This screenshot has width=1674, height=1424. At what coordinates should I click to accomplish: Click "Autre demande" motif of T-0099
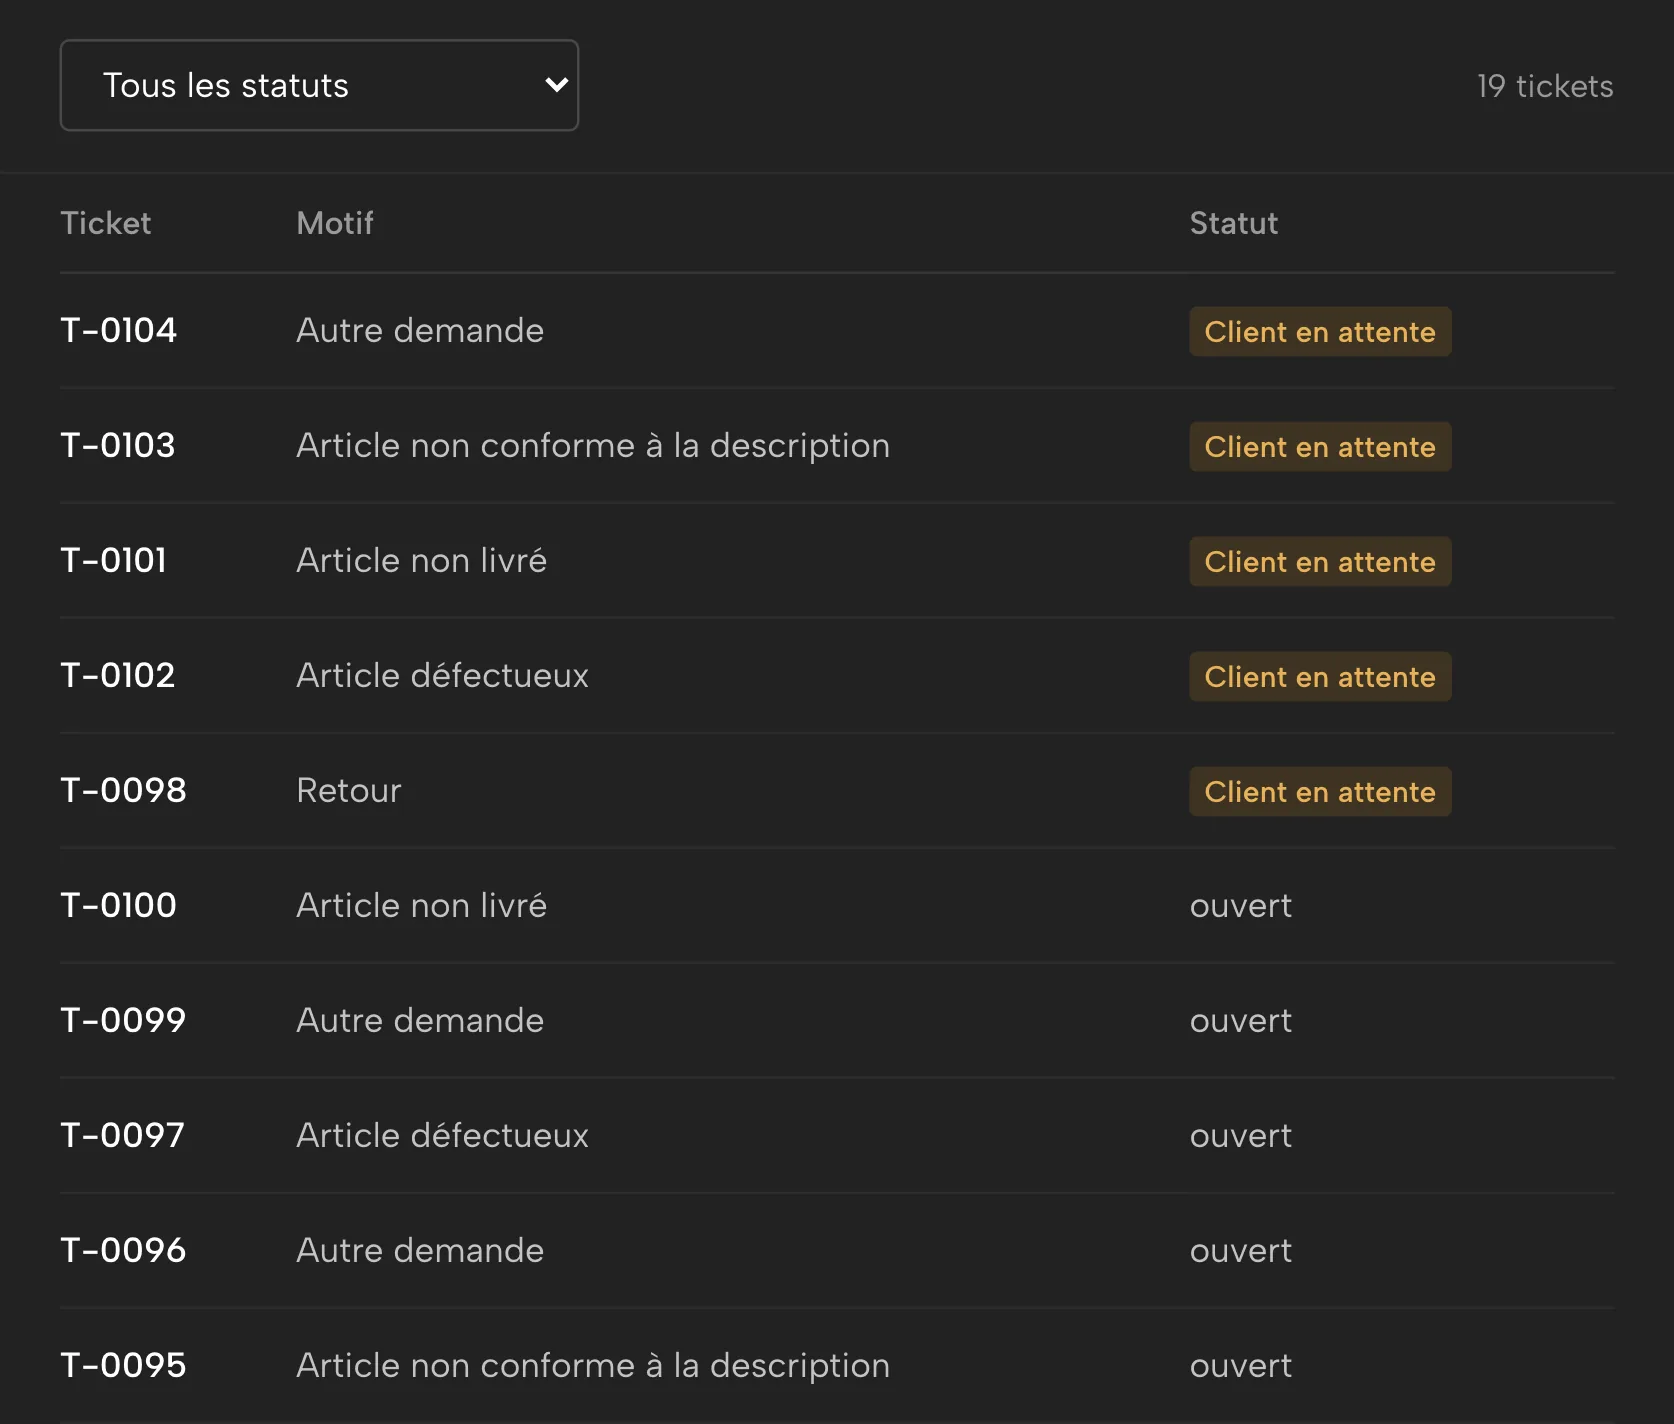point(420,1020)
